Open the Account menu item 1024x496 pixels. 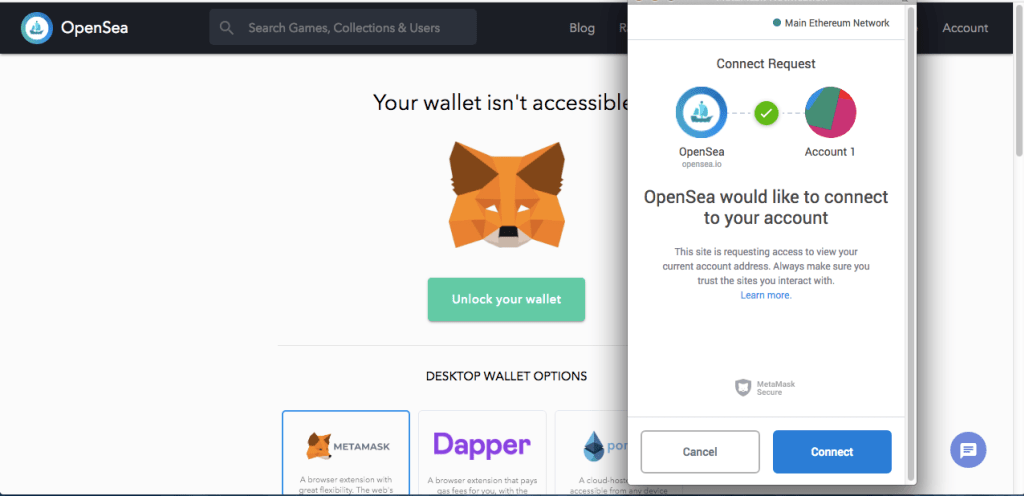[965, 28]
